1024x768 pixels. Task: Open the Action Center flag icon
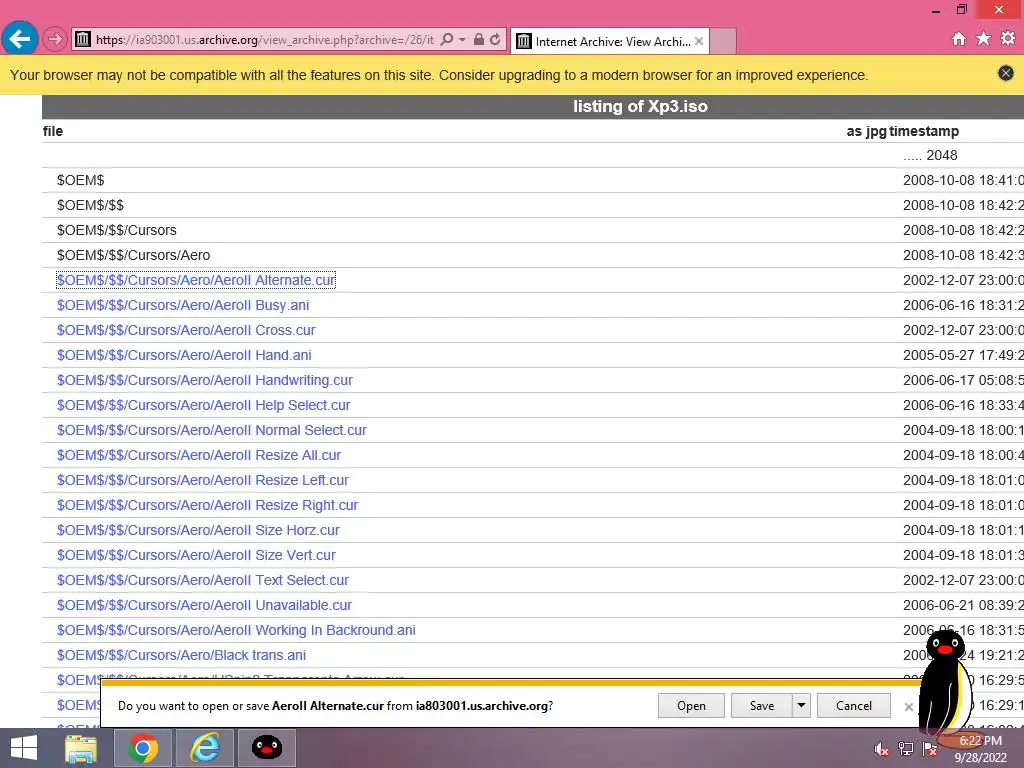tap(929, 749)
